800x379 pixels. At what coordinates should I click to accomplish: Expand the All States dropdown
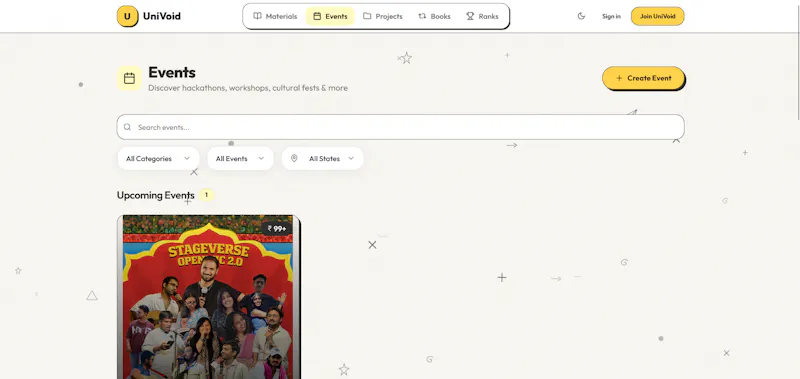(322, 159)
